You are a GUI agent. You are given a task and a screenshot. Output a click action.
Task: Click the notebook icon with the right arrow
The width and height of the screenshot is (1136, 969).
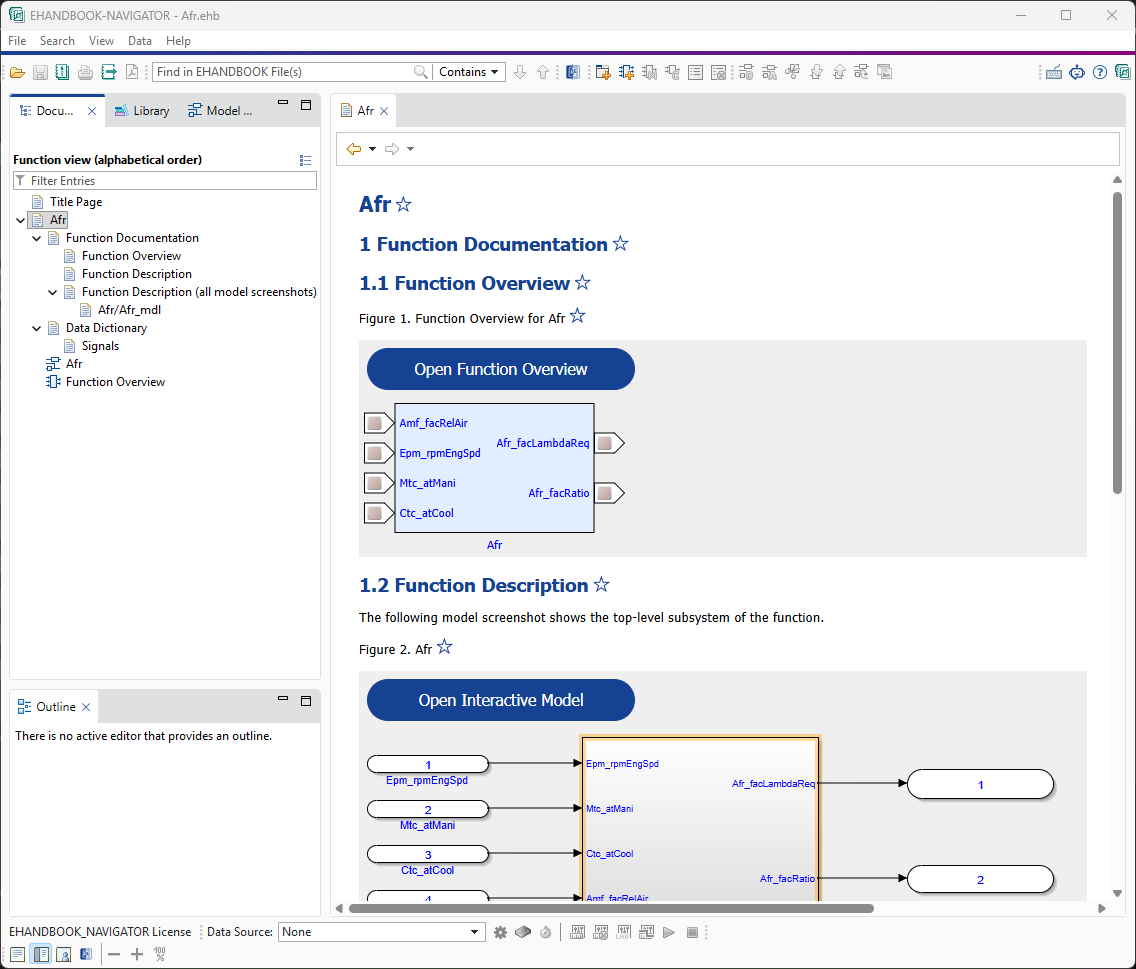(x=109, y=72)
